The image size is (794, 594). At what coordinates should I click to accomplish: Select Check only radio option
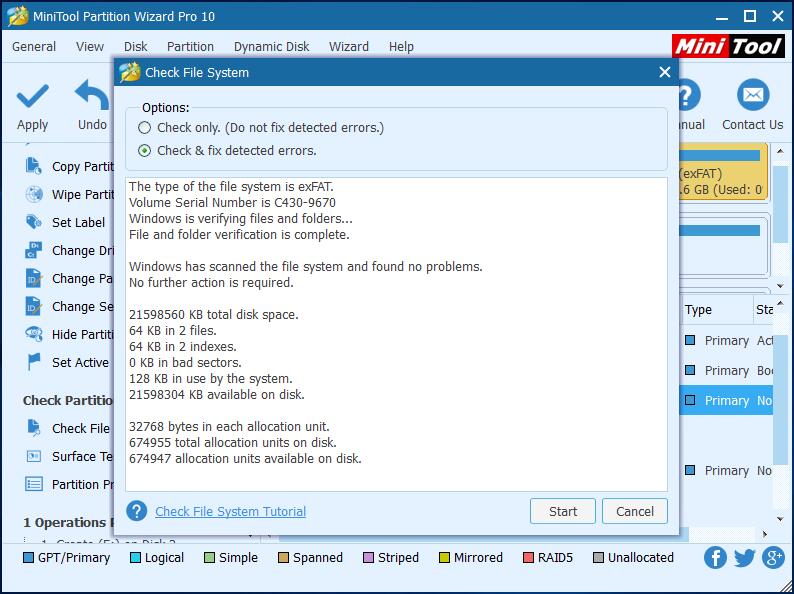tap(144, 128)
